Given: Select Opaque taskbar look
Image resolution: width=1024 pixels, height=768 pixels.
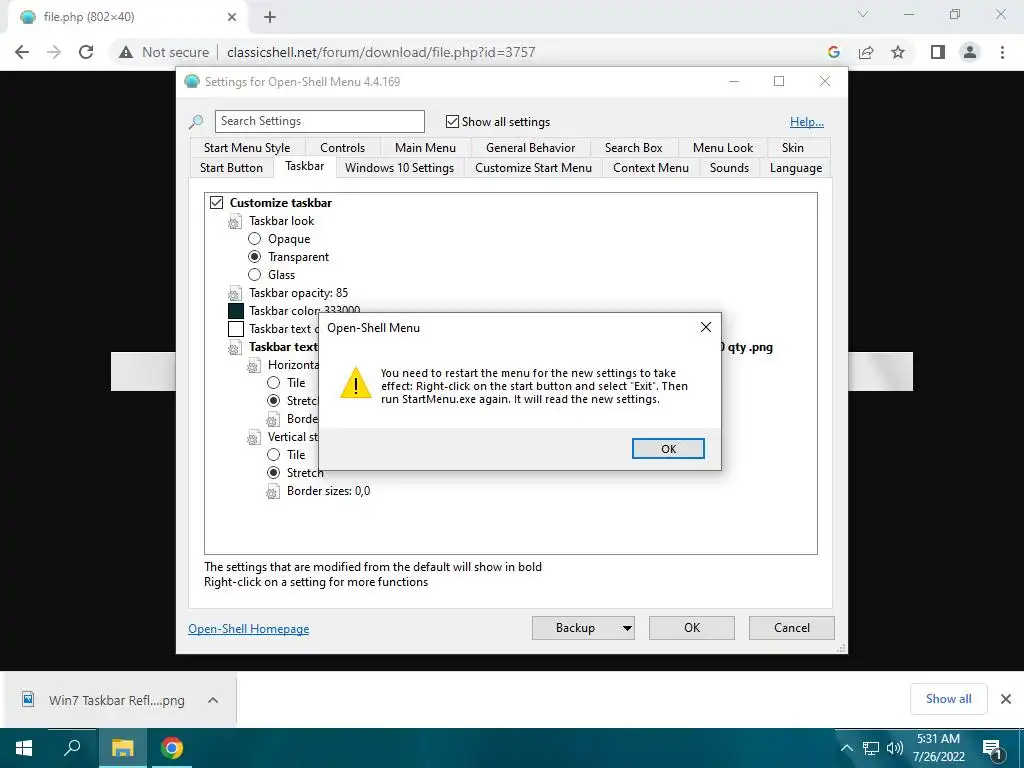Looking at the screenshot, I should (254, 239).
